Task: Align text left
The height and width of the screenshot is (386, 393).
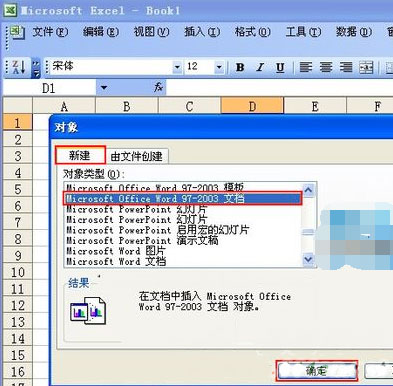Action: click(306, 68)
